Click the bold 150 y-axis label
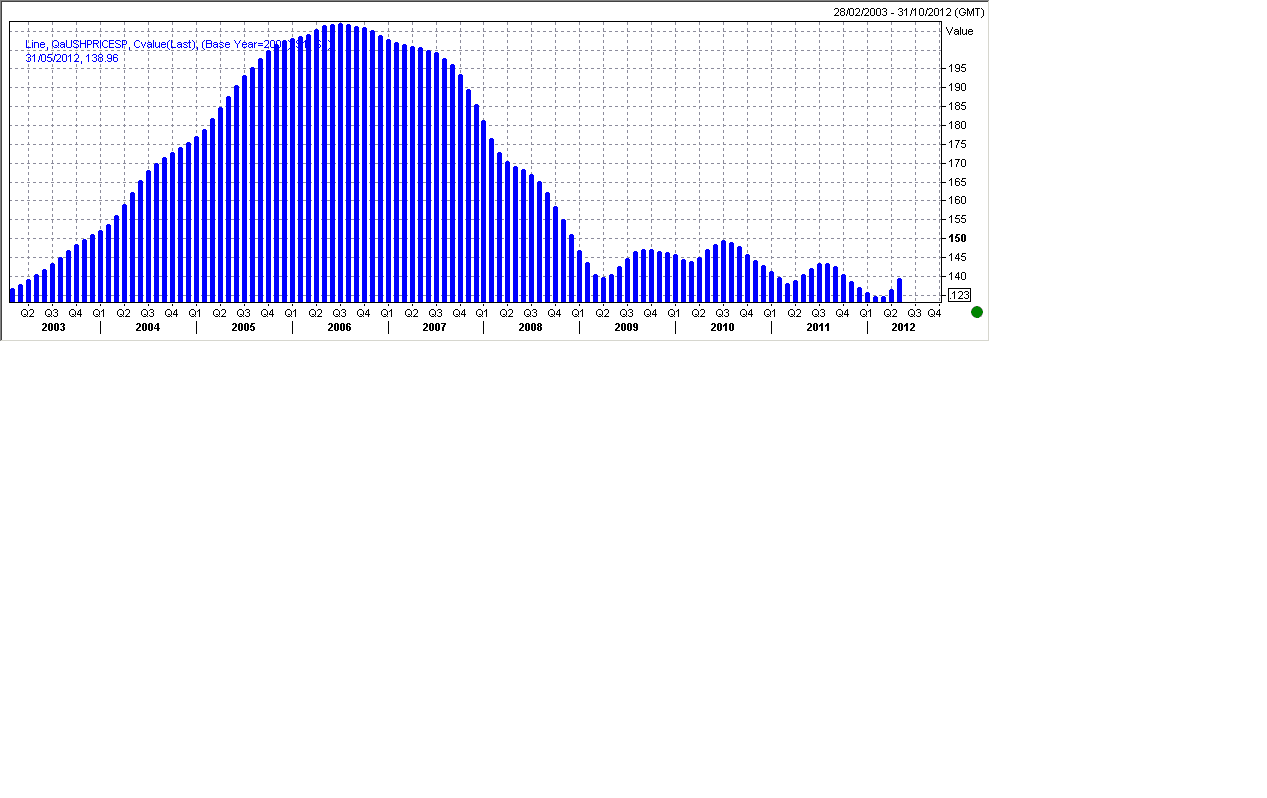The width and height of the screenshot is (1267, 798). point(957,238)
